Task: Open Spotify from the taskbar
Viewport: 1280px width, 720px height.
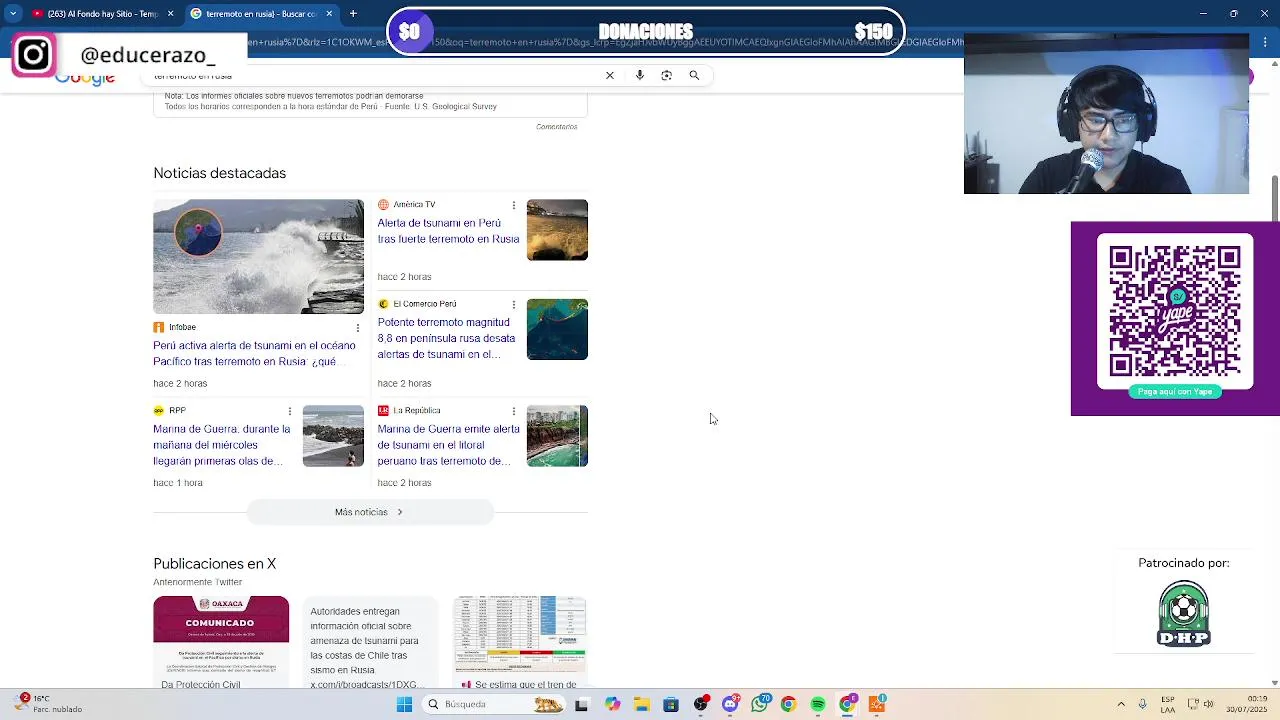Action: 818,704
